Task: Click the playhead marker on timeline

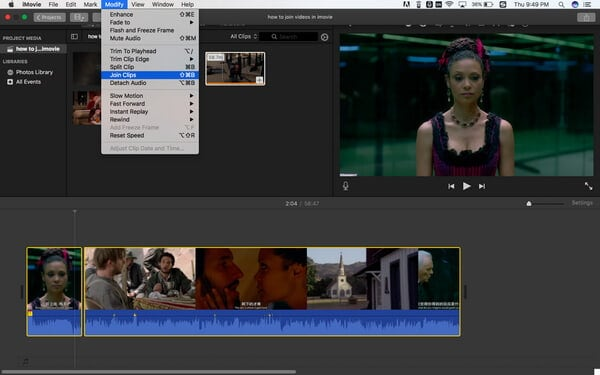Action: [75, 211]
